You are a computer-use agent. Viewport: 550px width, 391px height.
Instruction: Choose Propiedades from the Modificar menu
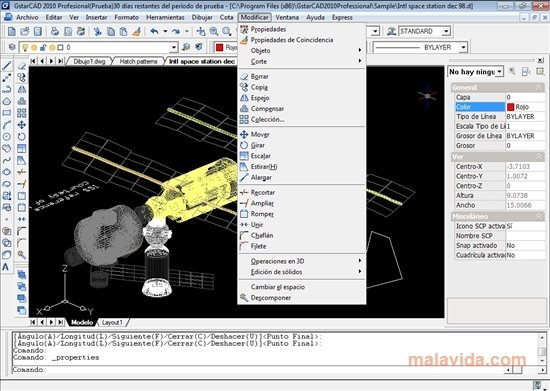point(268,29)
